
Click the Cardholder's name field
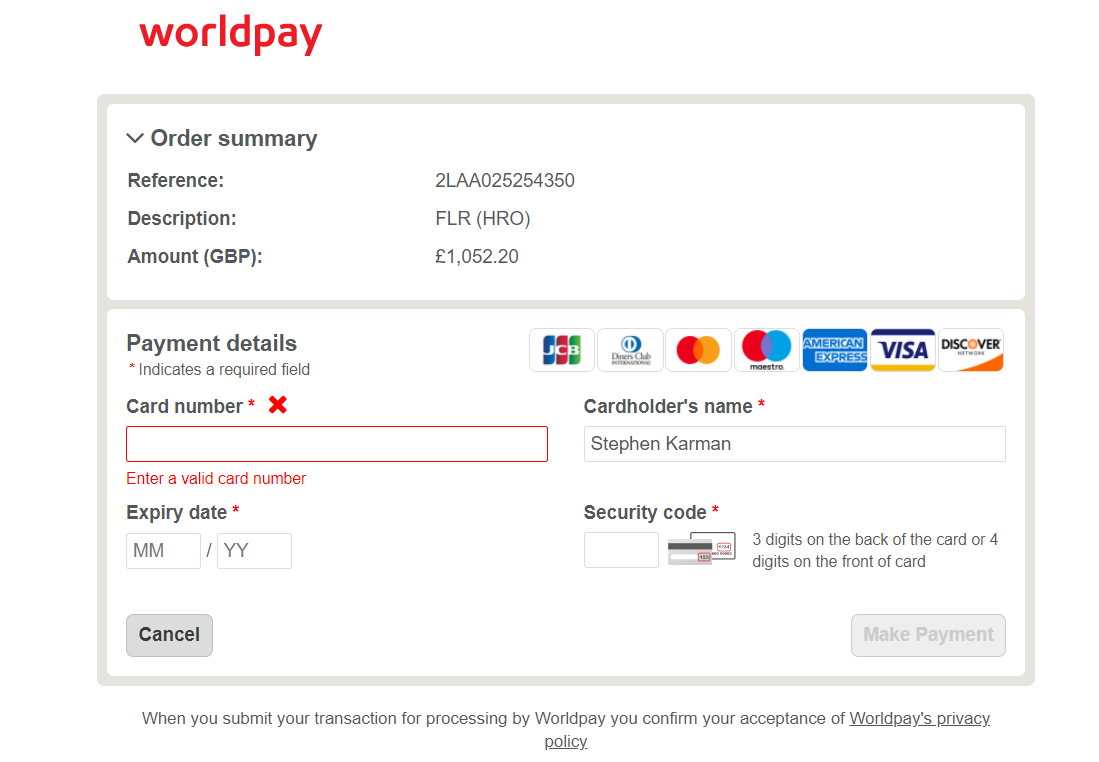coord(795,444)
